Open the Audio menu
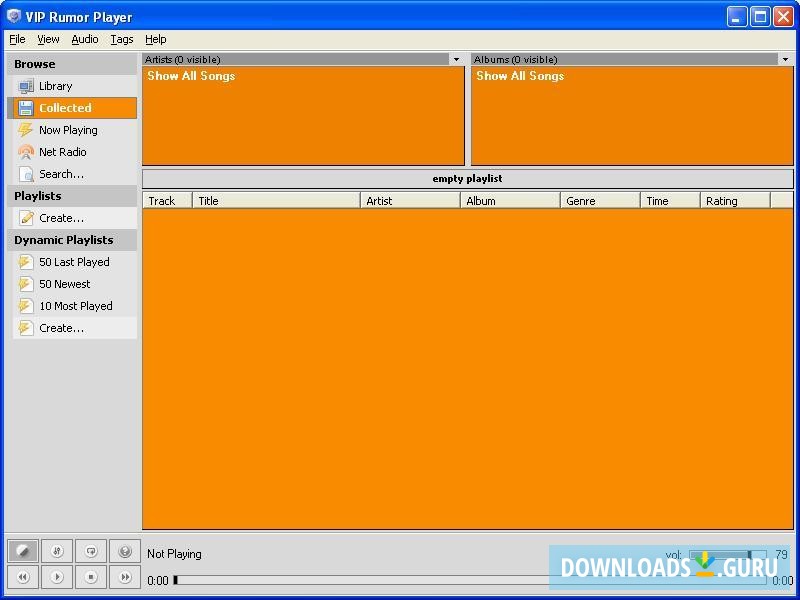This screenshot has width=800, height=600. click(x=85, y=39)
